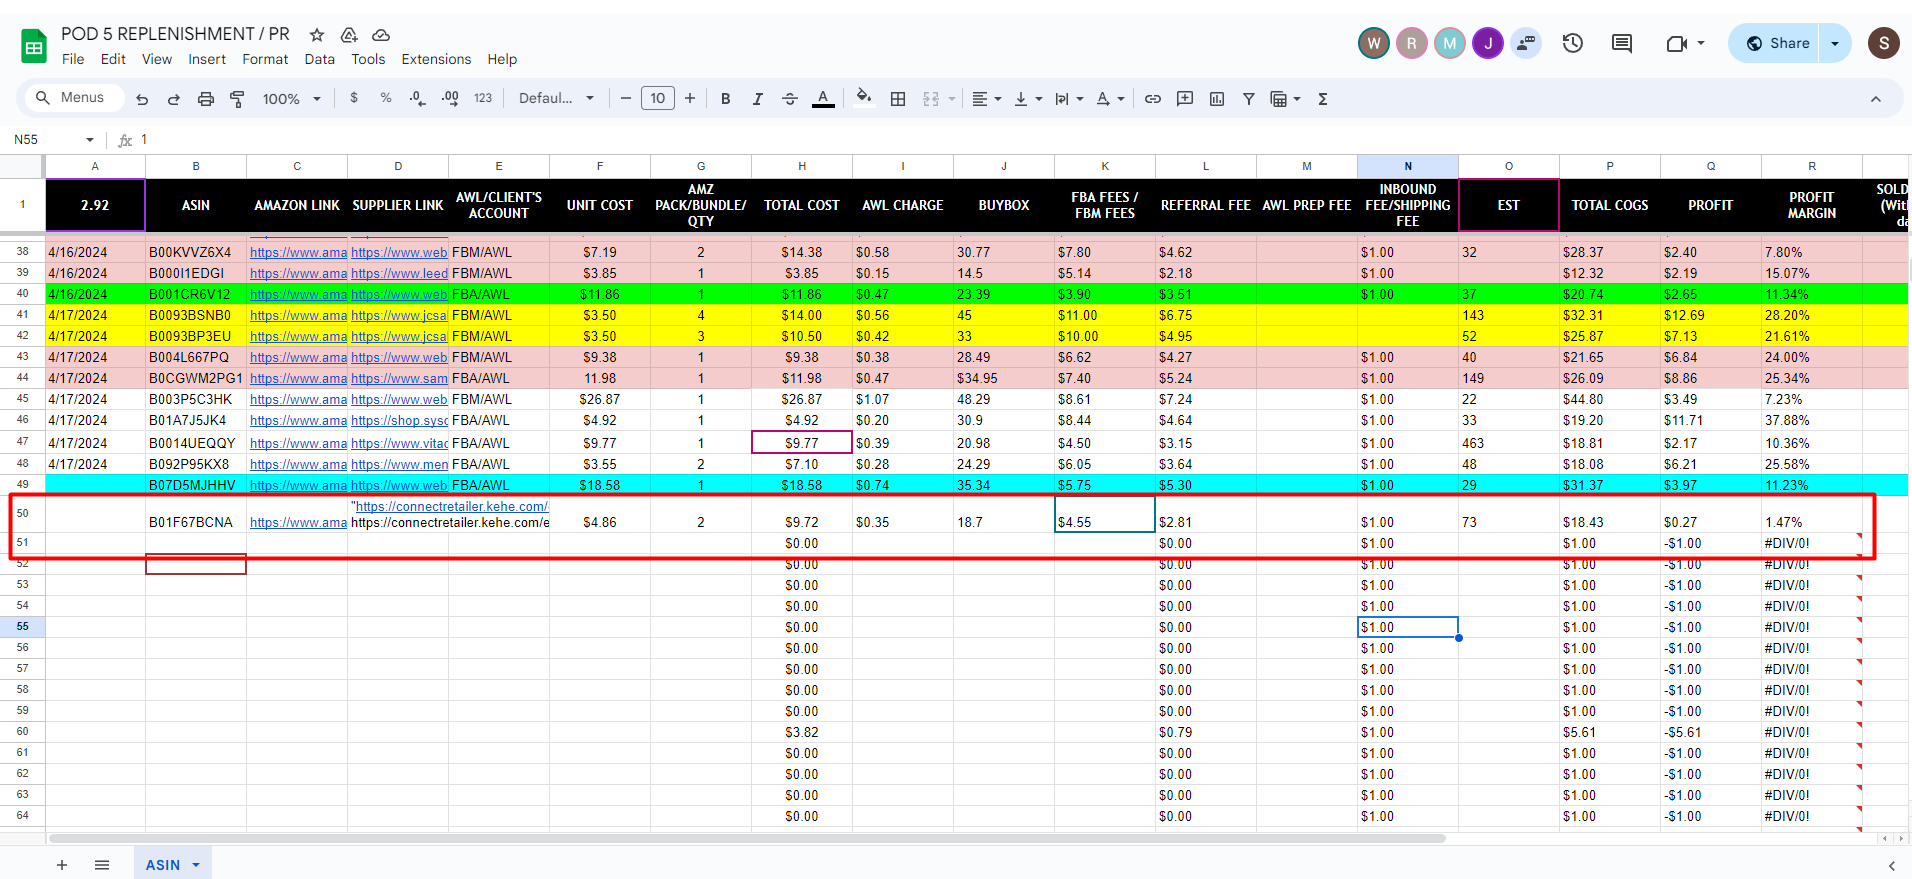Screen dimensions: 1912x879
Task: Click the undo icon
Action: (x=142, y=99)
